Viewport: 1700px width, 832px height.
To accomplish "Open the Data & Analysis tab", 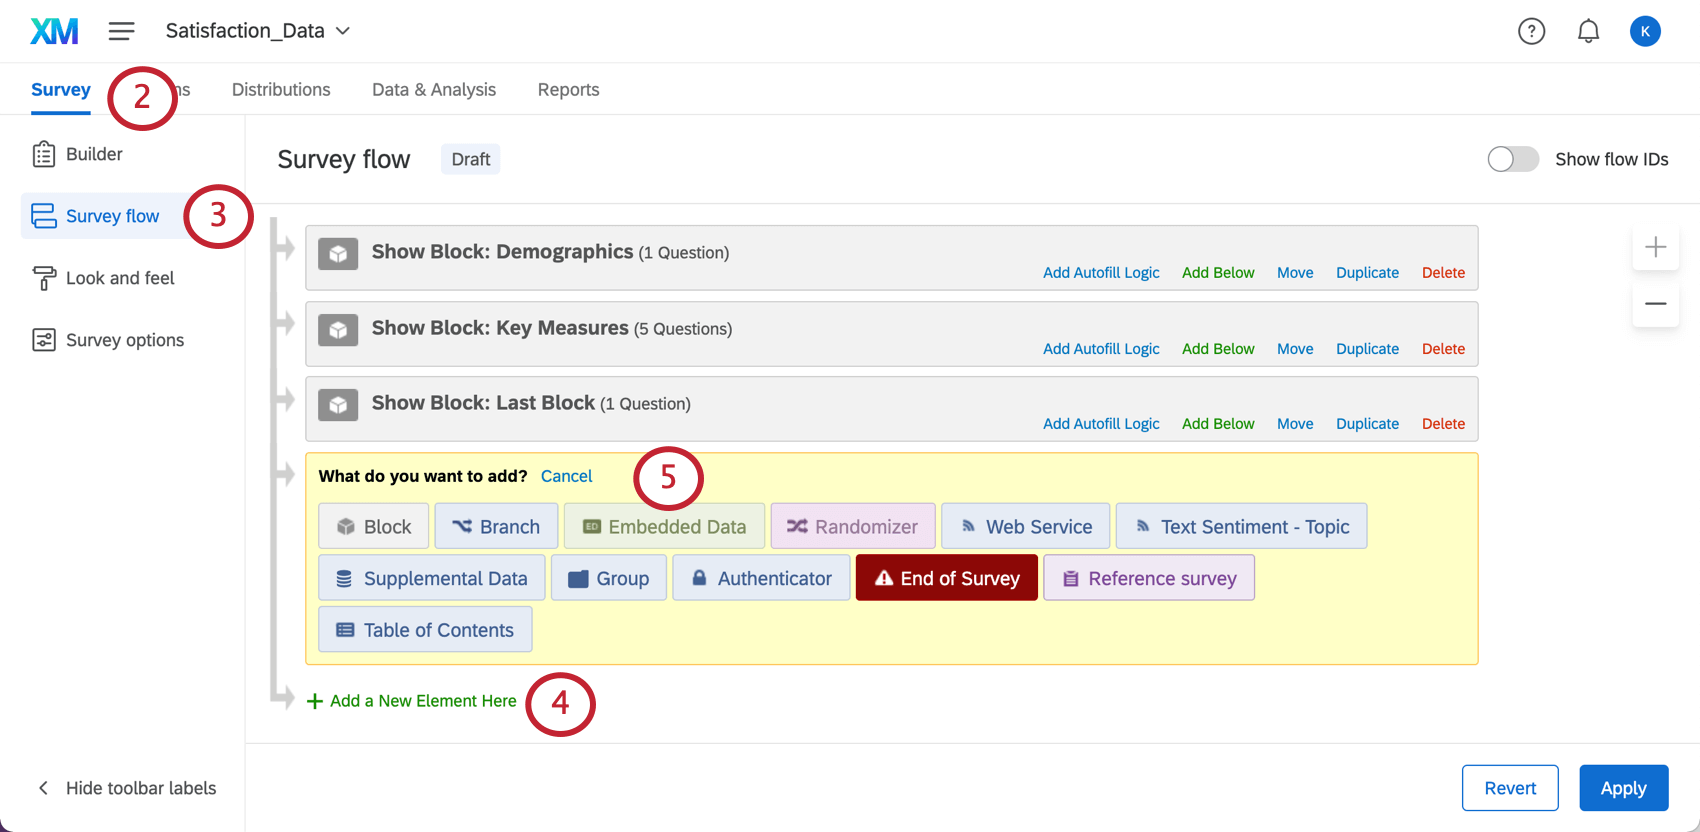I will point(434,89).
